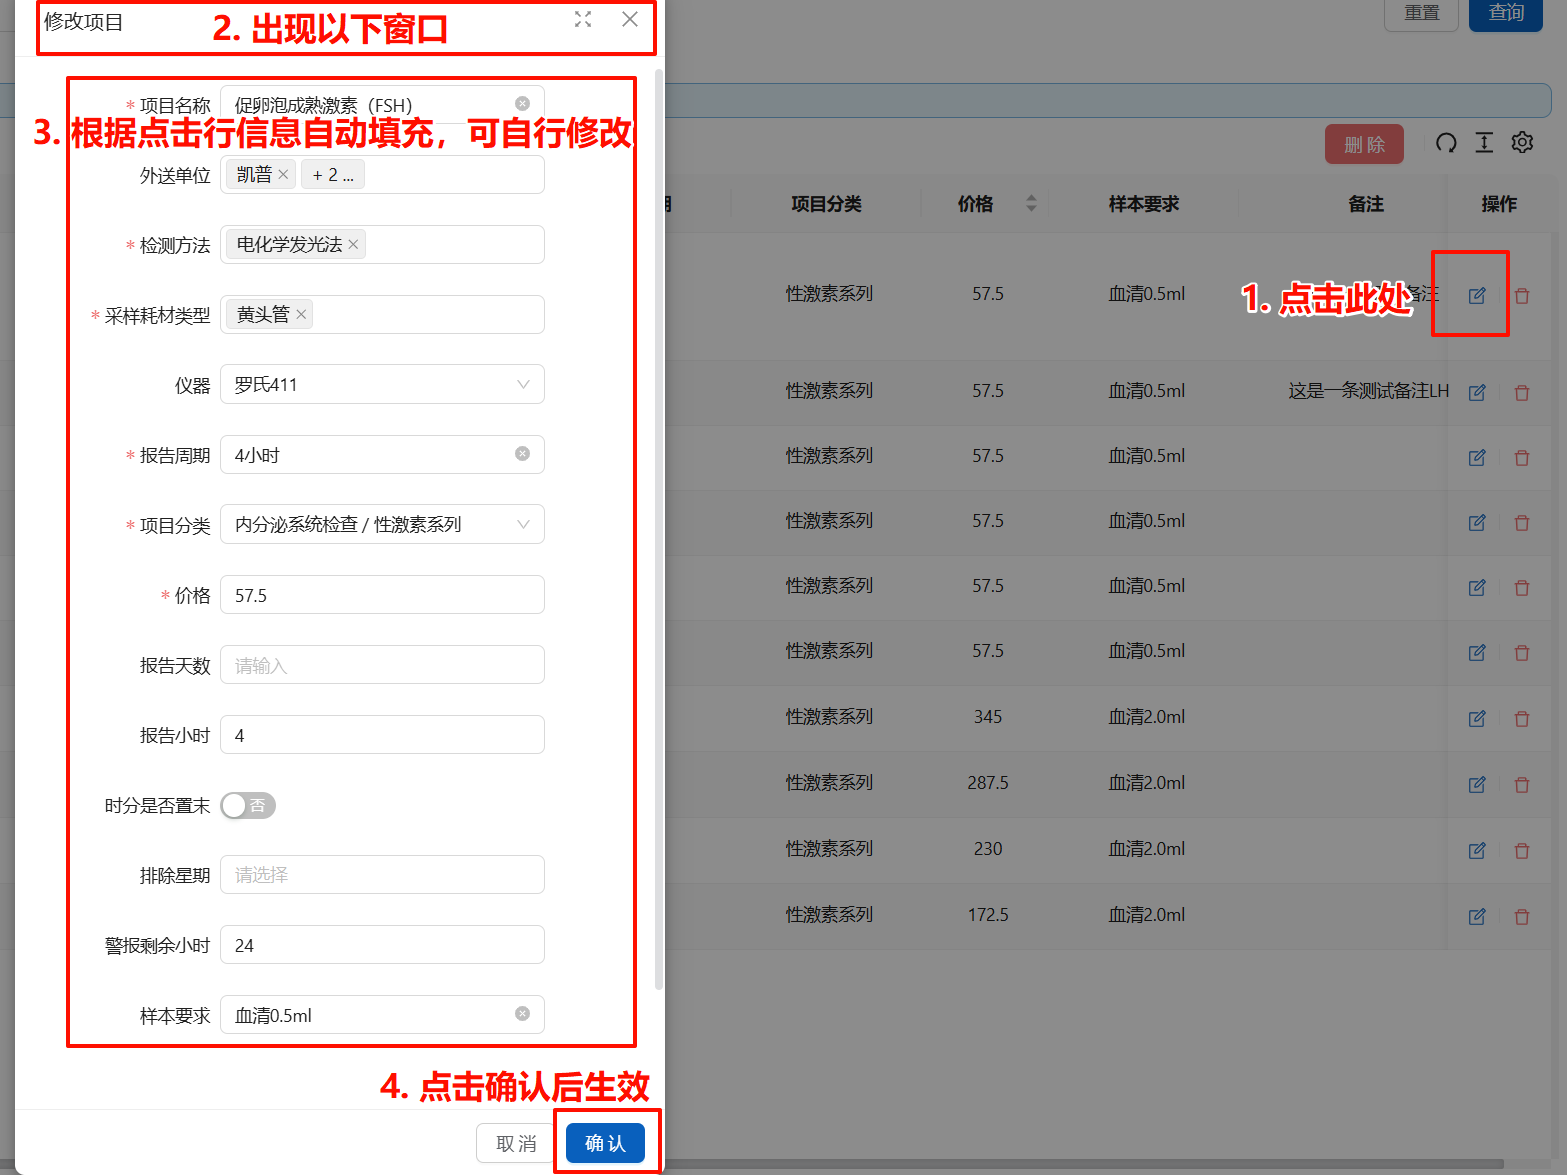Sort the table by 价格 column
Viewport: 1567px width, 1175px height.
tap(1030, 204)
